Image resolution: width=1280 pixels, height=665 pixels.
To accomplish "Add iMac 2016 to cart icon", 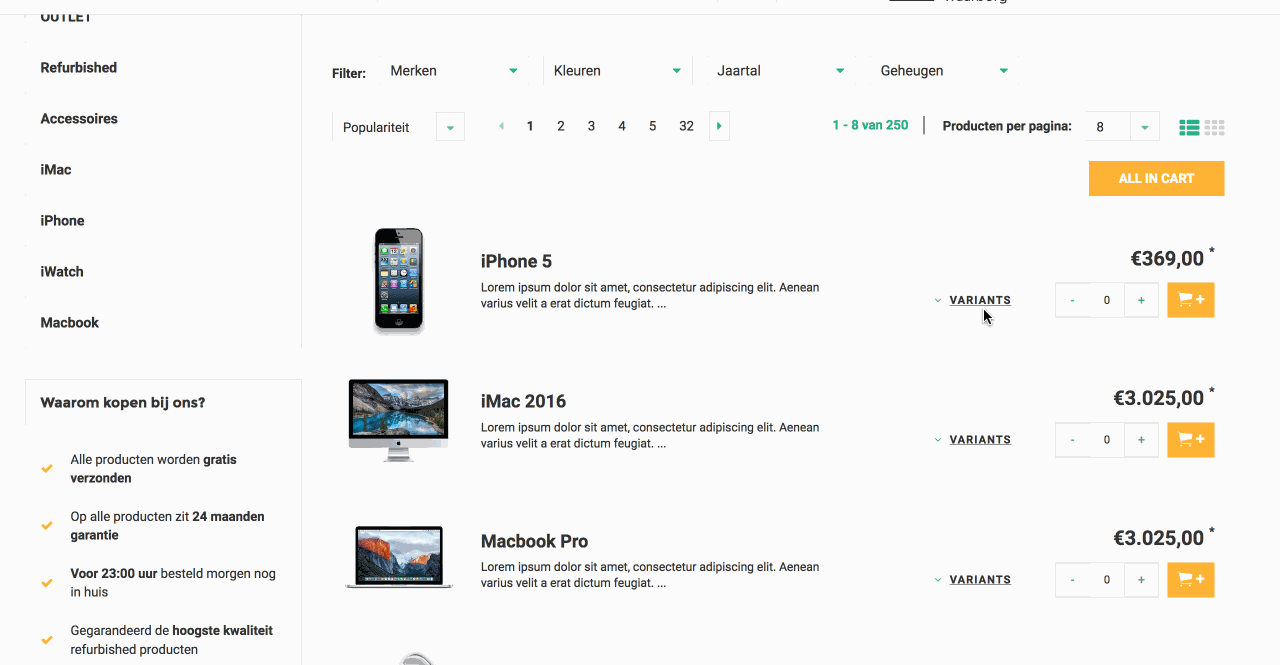I will click(1191, 440).
